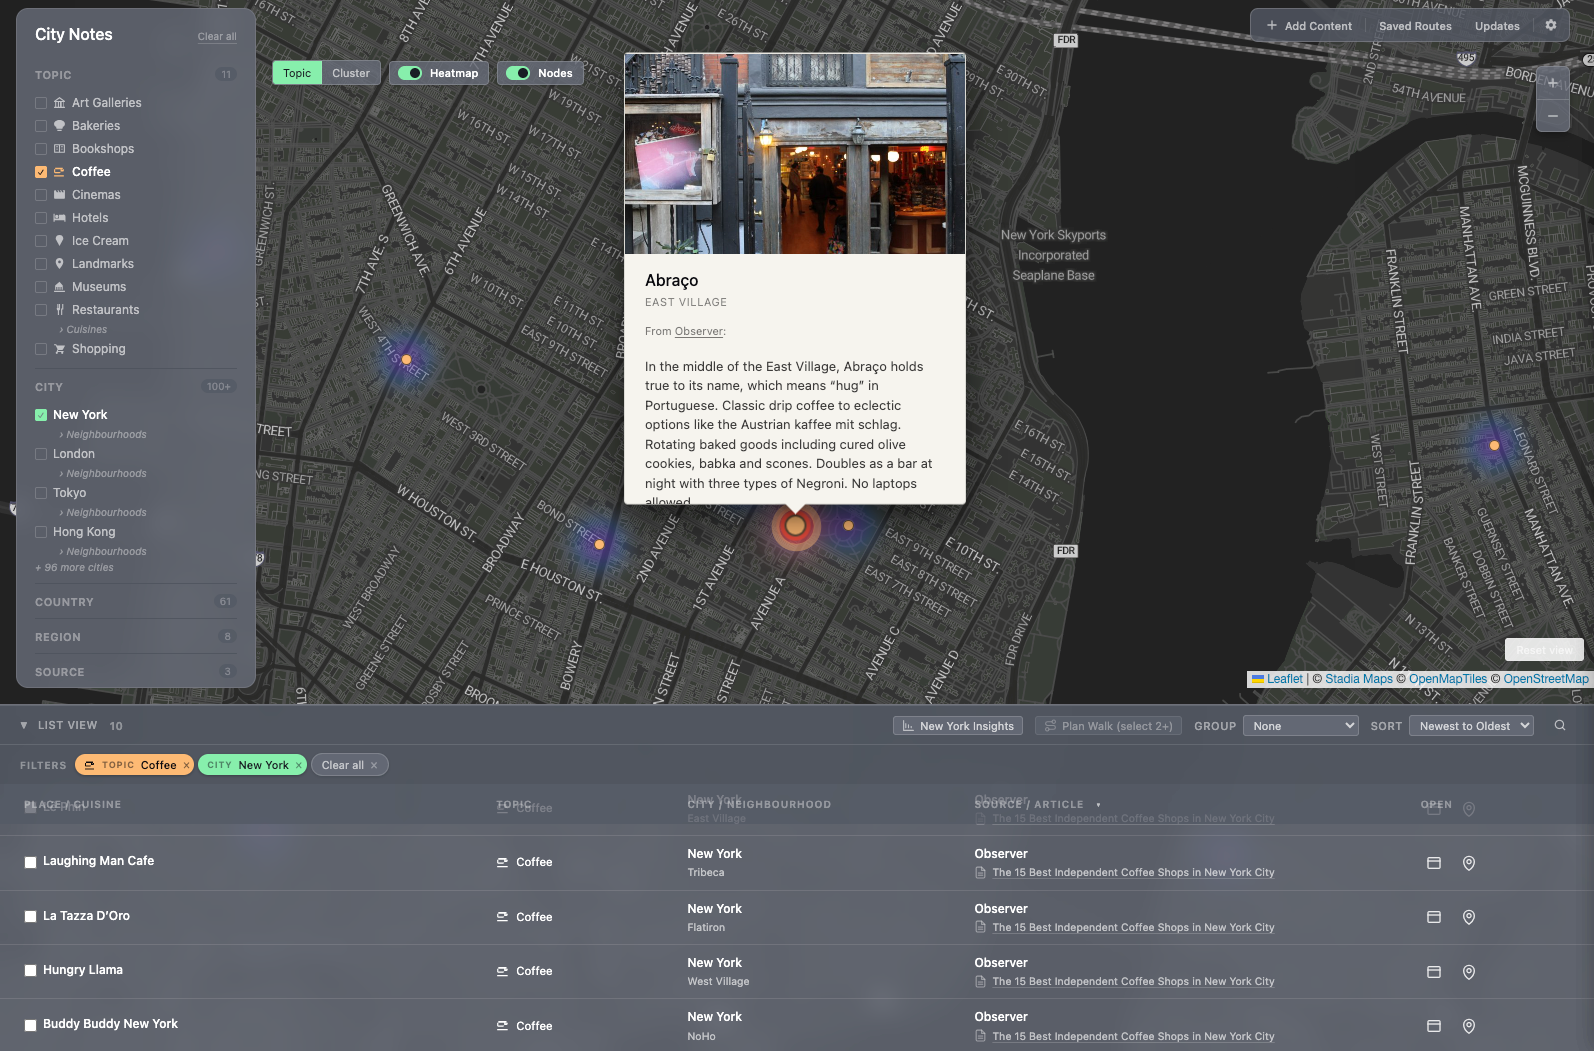Click the Buddy Buddy New York calendar icon
The height and width of the screenshot is (1051, 1594).
coord(1433,1026)
